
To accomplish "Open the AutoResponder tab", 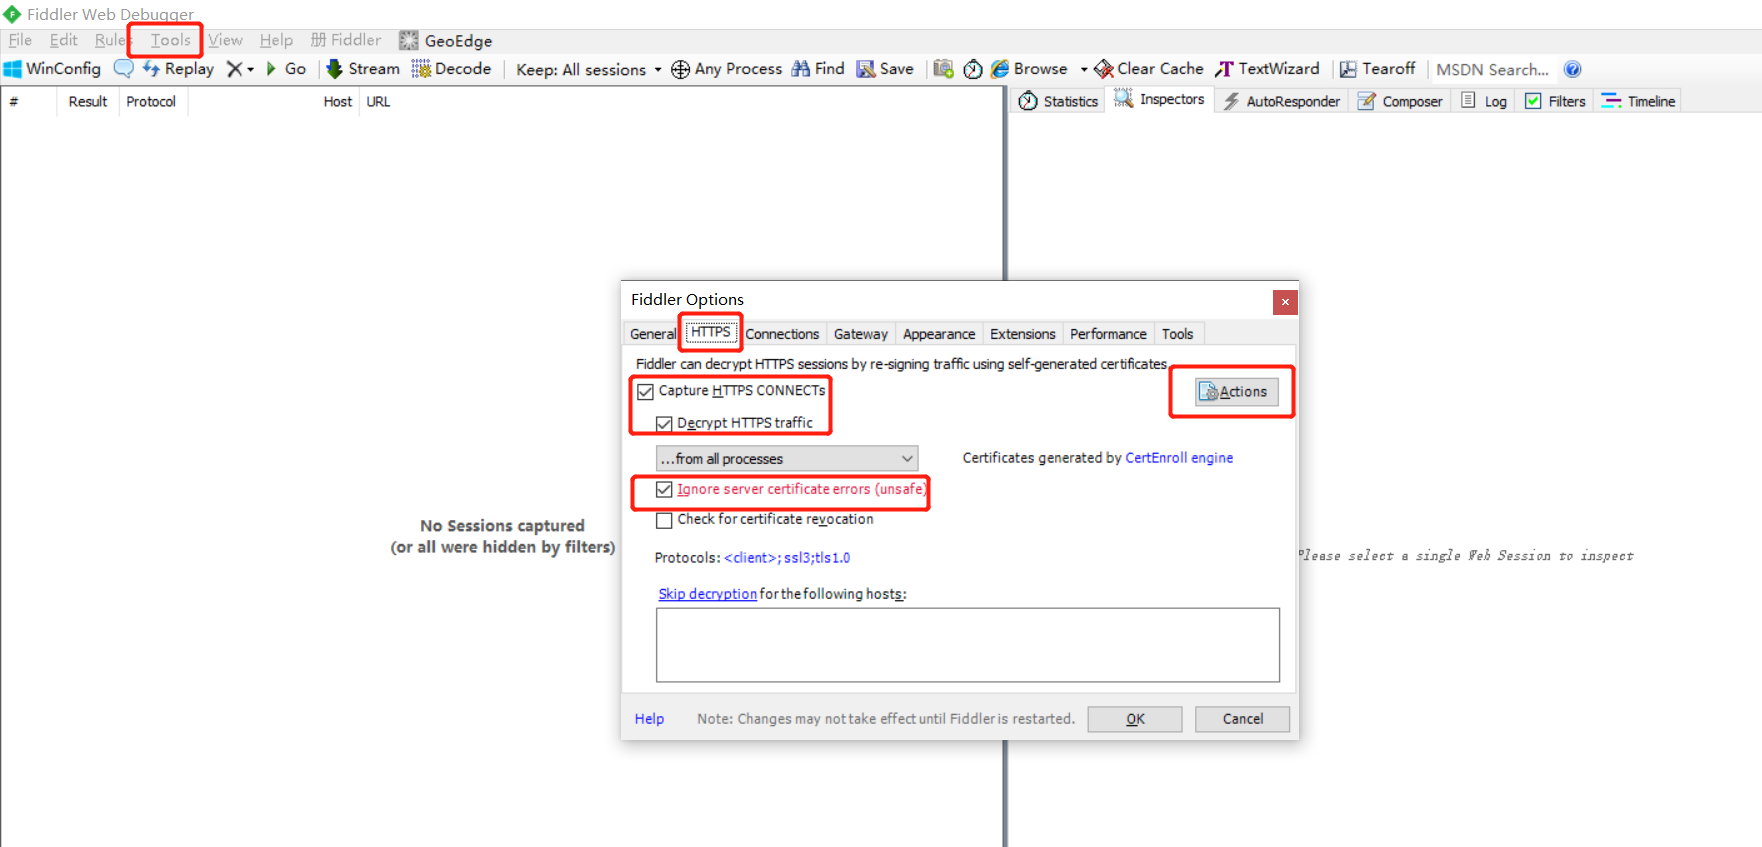I will click(x=1281, y=101).
